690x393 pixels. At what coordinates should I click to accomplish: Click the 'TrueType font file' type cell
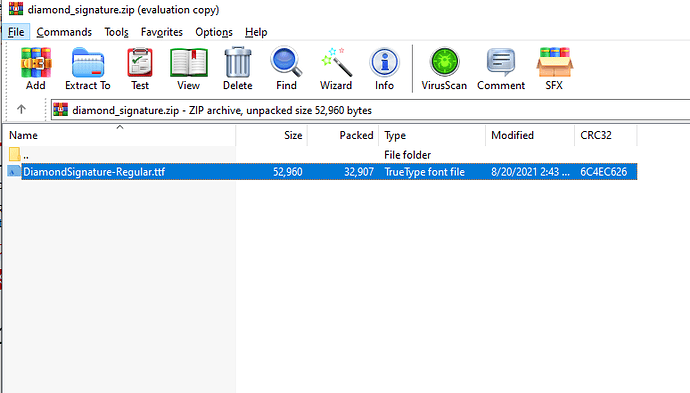tap(424, 172)
